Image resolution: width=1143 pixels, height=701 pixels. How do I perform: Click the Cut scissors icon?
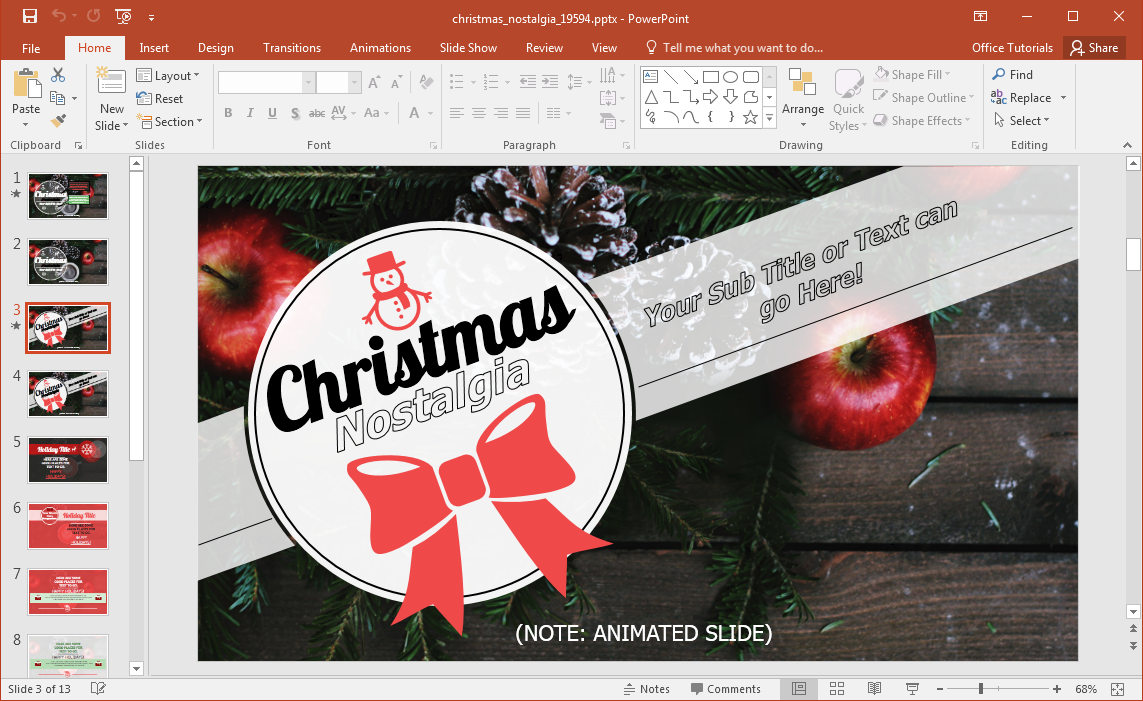[58, 75]
